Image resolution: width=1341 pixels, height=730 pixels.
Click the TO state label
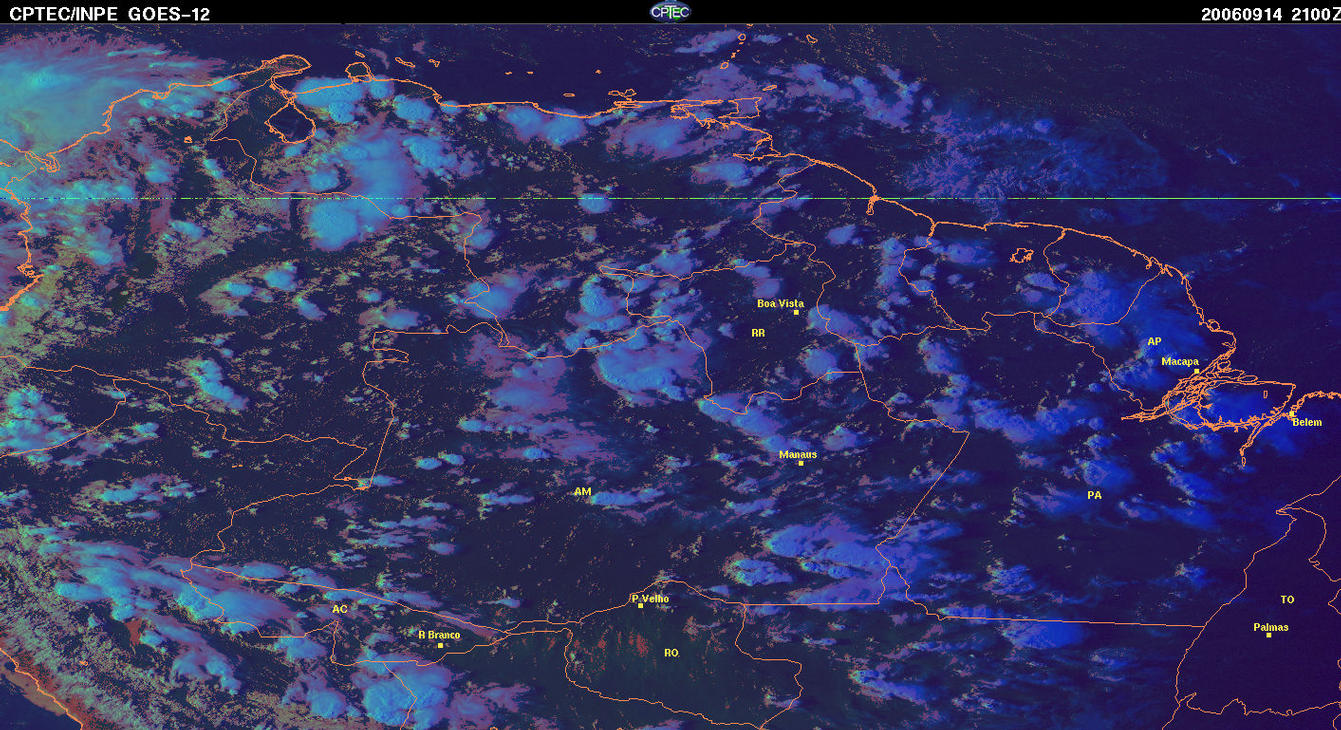click(x=1287, y=600)
